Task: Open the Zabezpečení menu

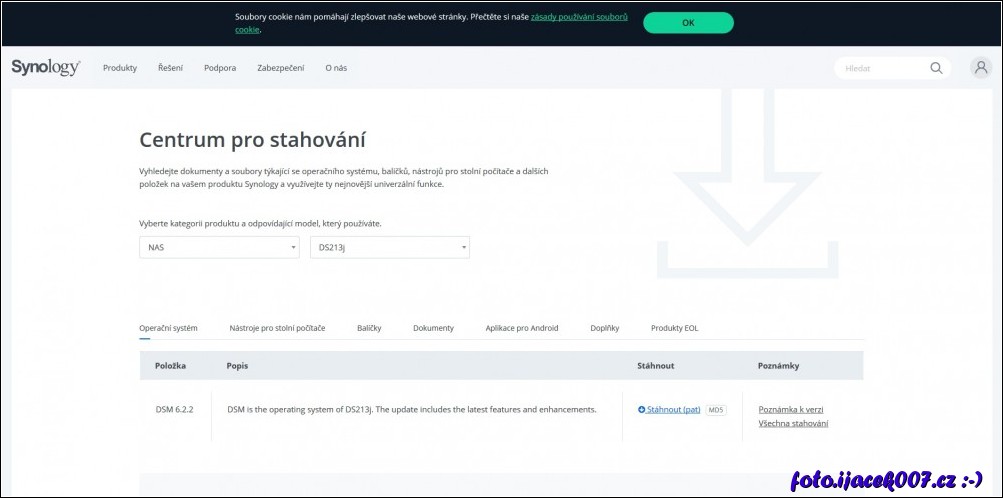Action: click(x=281, y=68)
